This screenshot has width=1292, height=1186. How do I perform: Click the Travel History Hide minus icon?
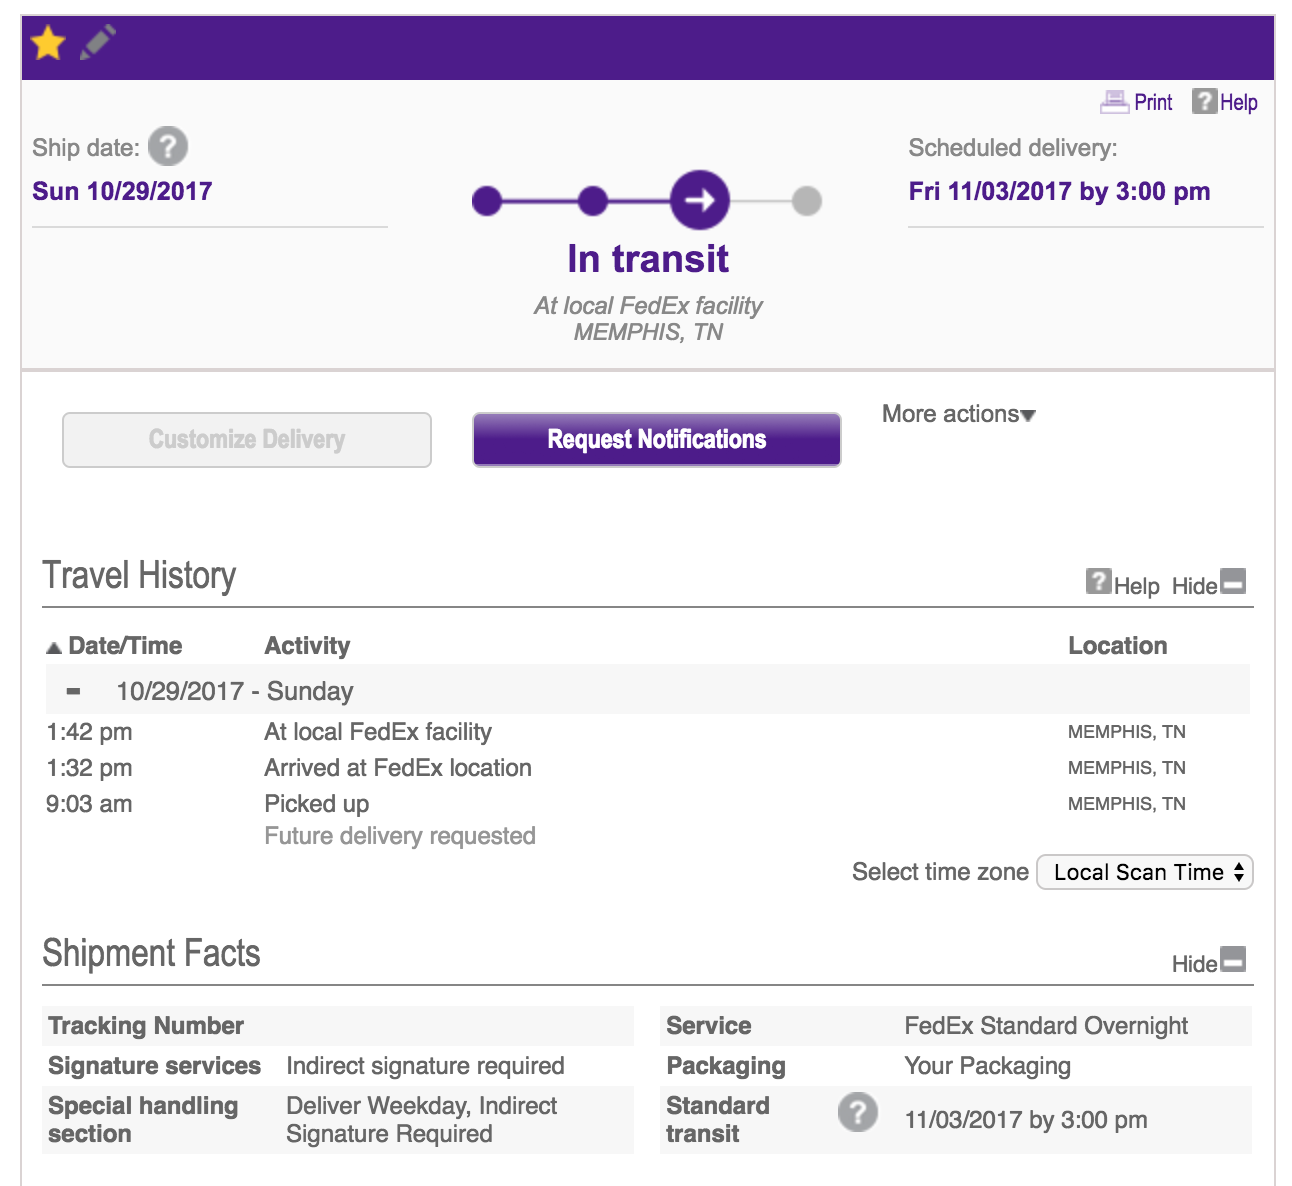1234,581
